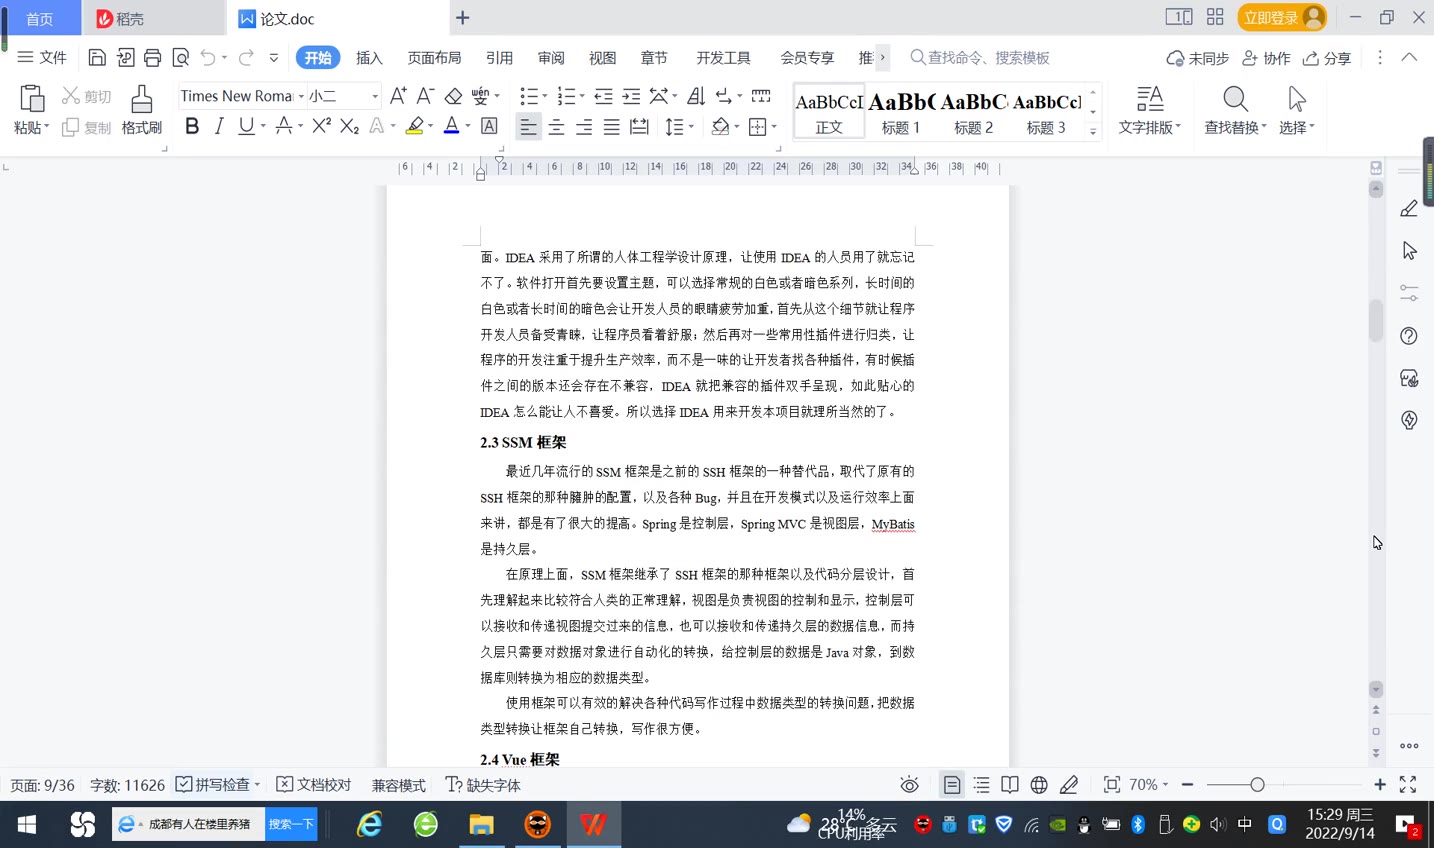1434x848 pixels.
Task: Click the zoom slider handle
Action: (1257, 785)
